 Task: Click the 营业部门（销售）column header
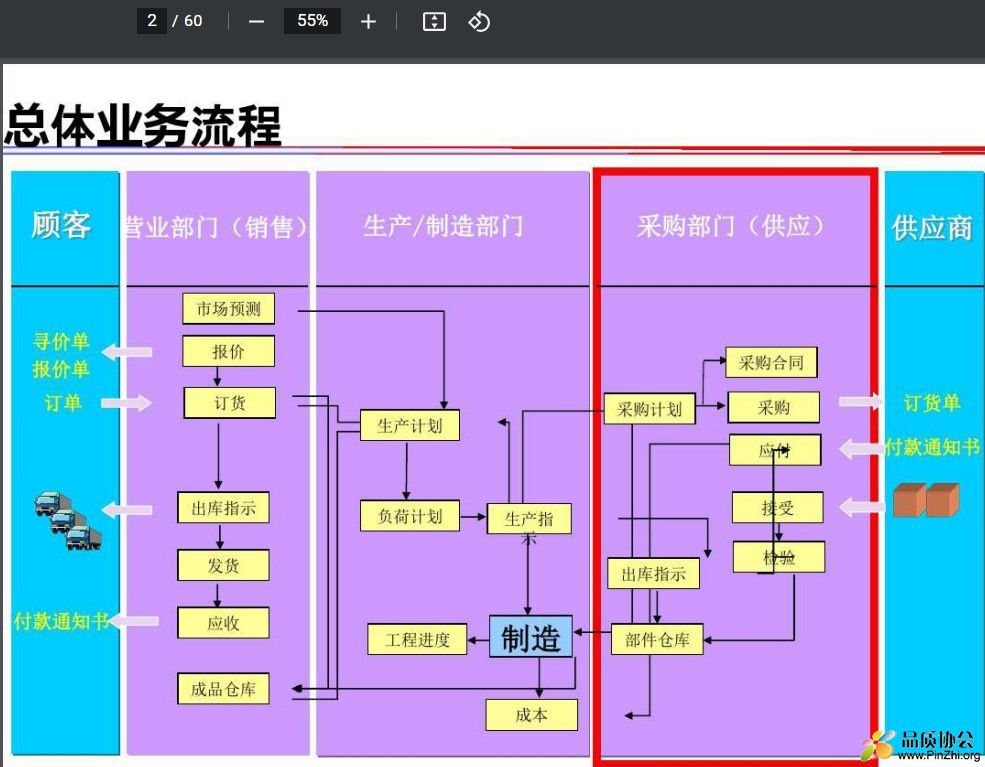pos(217,227)
